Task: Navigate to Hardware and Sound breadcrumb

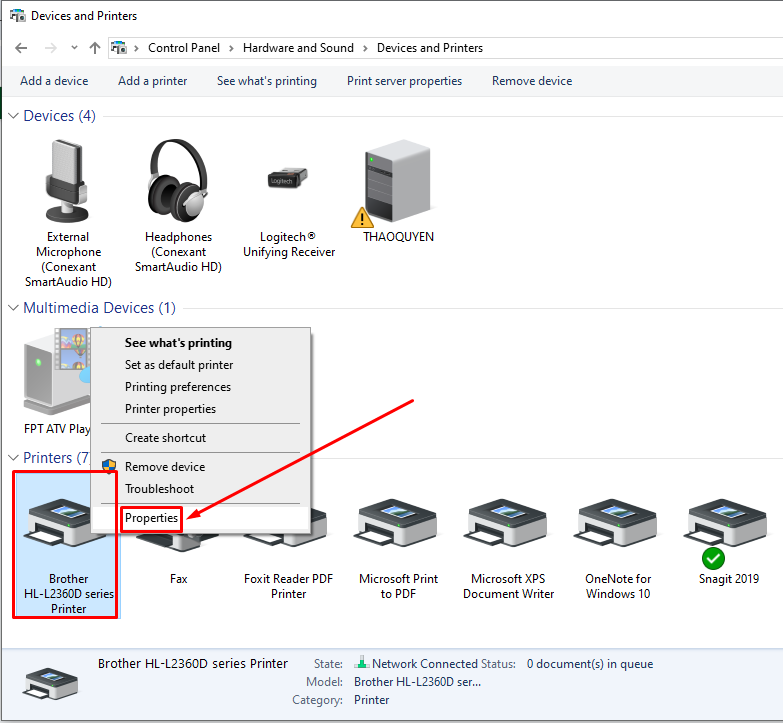Action: click(x=298, y=48)
